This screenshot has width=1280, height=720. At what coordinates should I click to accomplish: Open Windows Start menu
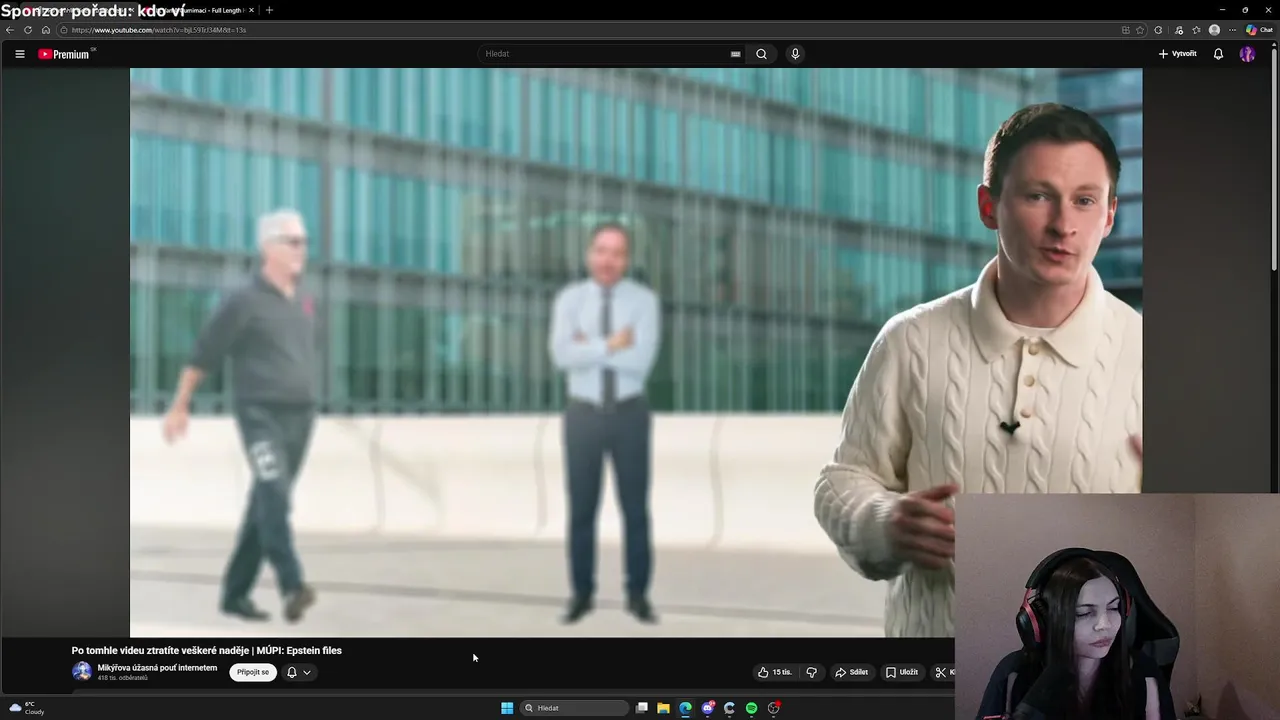(507, 708)
